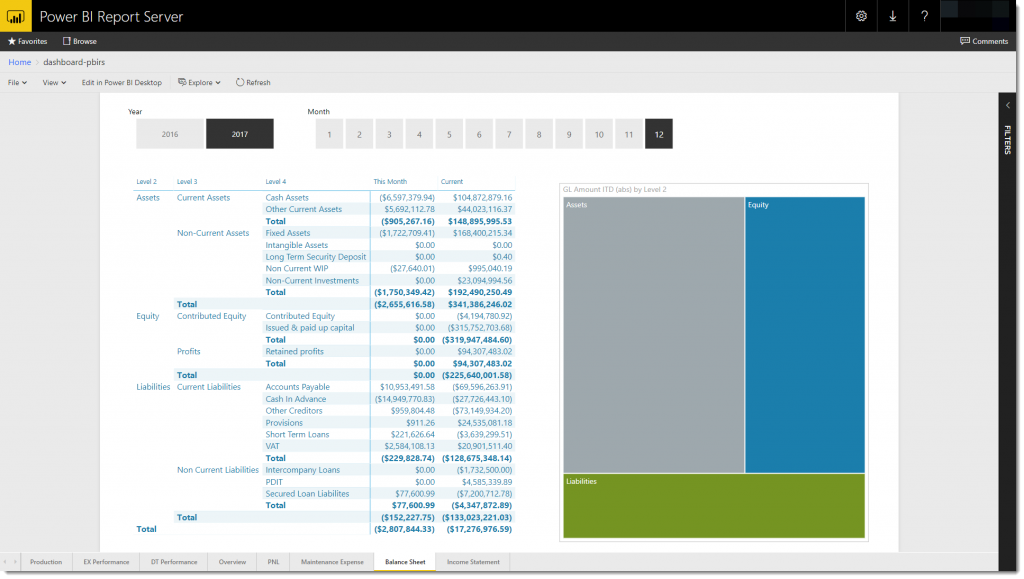Click the Level 4 column header
Viewport: 1024px width, 579px height.
coord(276,182)
